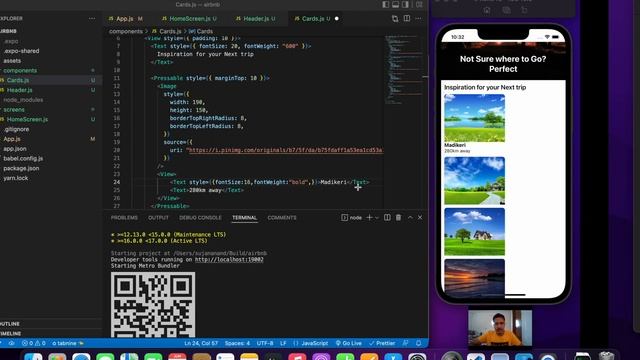Select the Terminal panel tab

244,218
